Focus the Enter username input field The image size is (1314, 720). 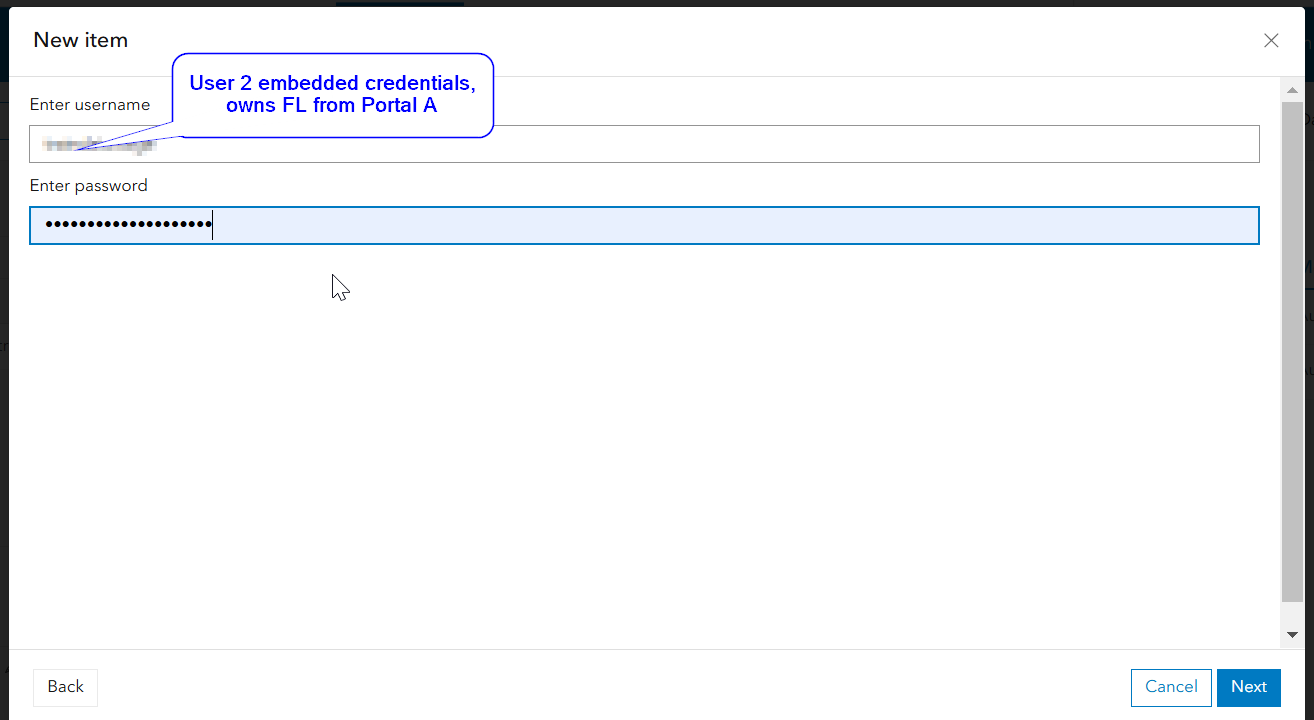pyautogui.click(x=644, y=144)
